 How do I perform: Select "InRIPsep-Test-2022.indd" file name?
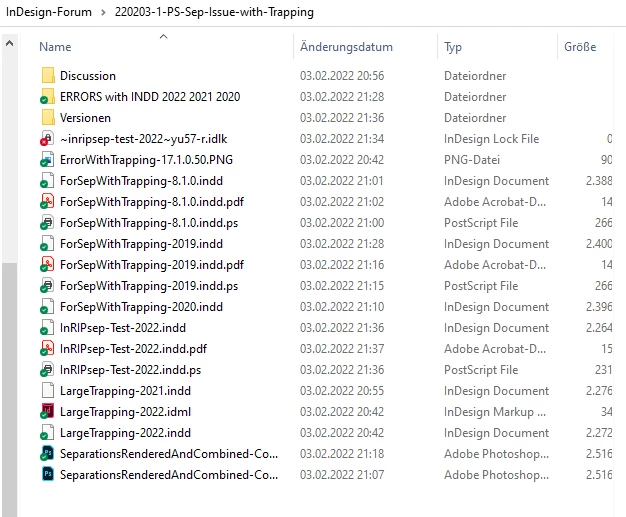(123, 328)
